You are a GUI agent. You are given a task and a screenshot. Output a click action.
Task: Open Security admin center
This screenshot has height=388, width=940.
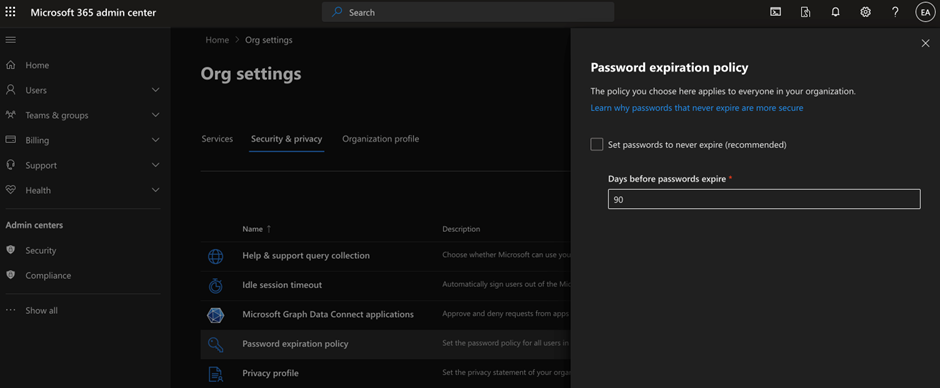point(41,250)
